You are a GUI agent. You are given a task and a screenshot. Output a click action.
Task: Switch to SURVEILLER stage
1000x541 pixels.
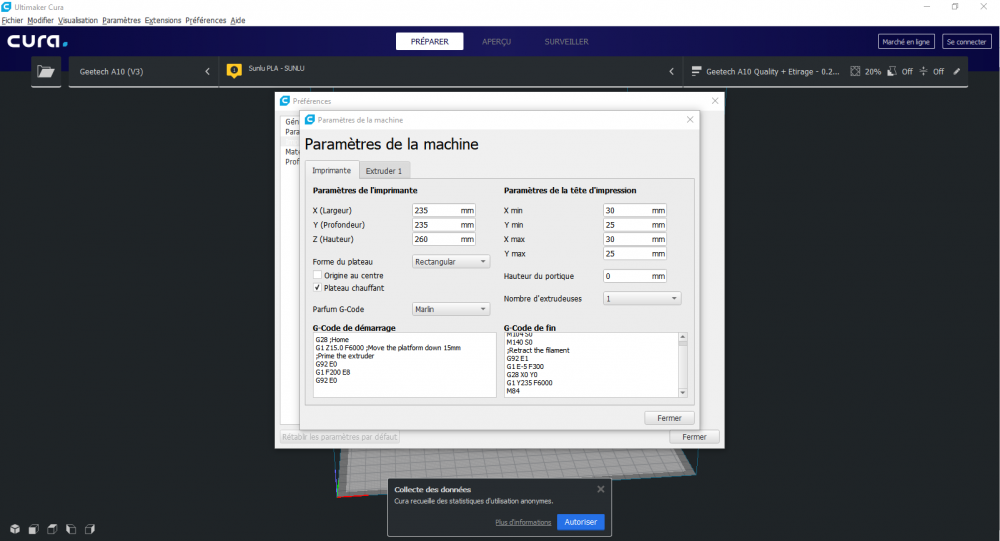pos(566,41)
